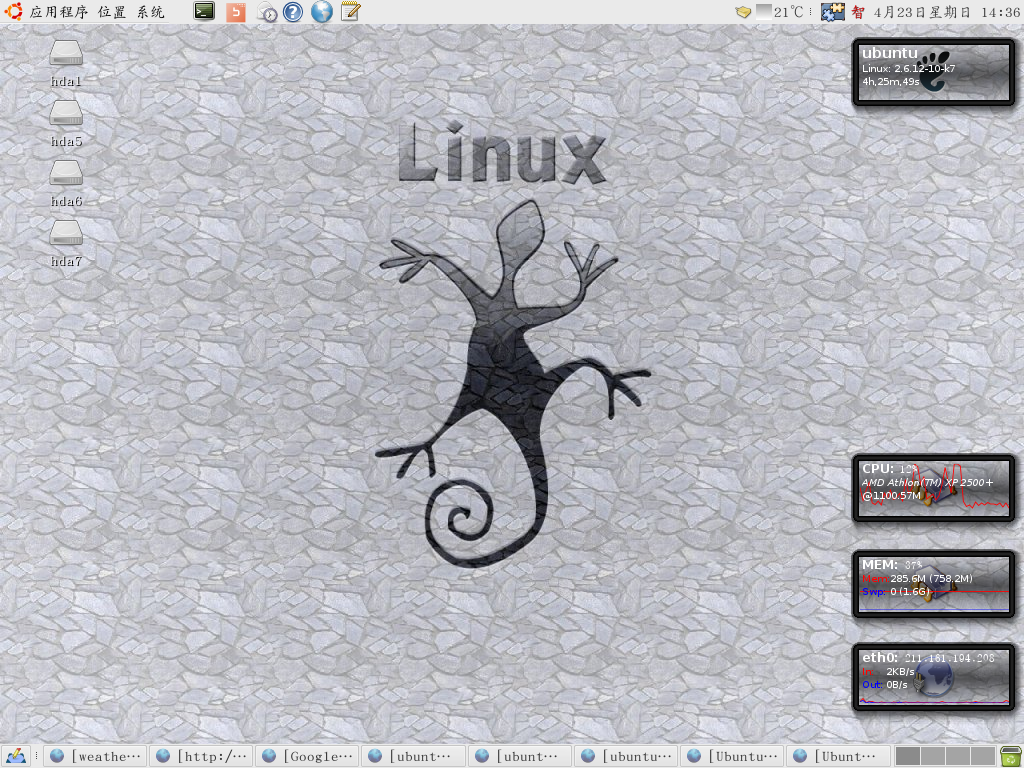Viewport: 1024px width, 768px height.
Task: Launch the terminal from the panel
Action: 204,11
